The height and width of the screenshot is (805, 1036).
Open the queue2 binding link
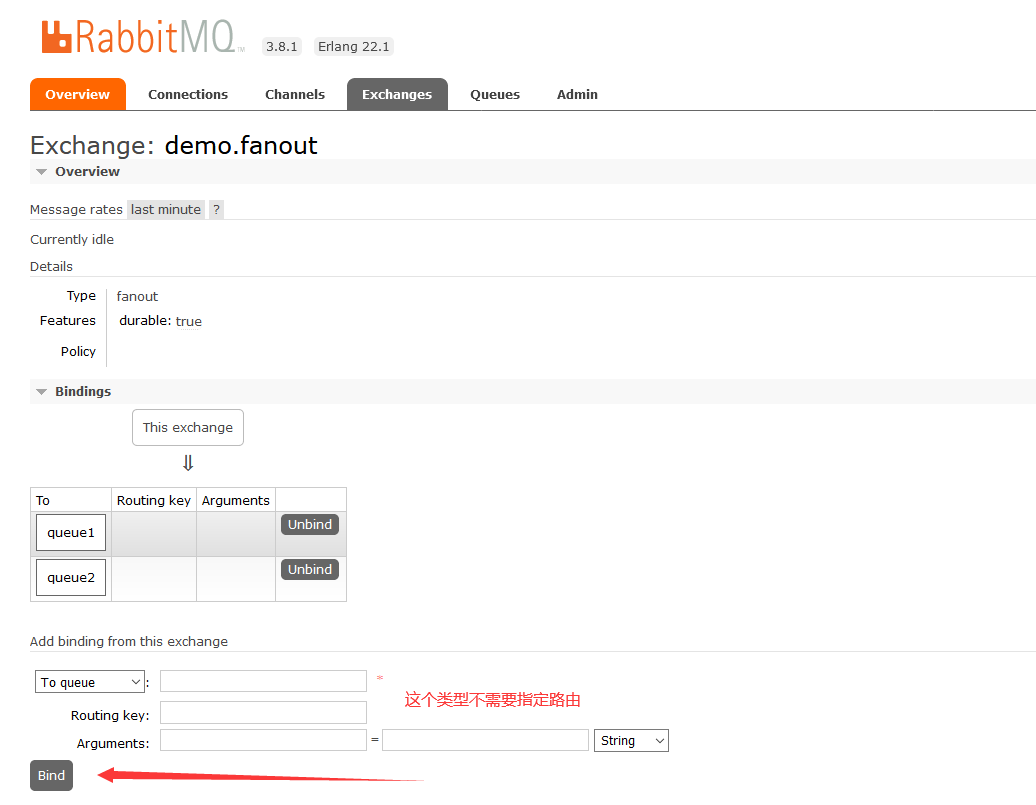71,578
